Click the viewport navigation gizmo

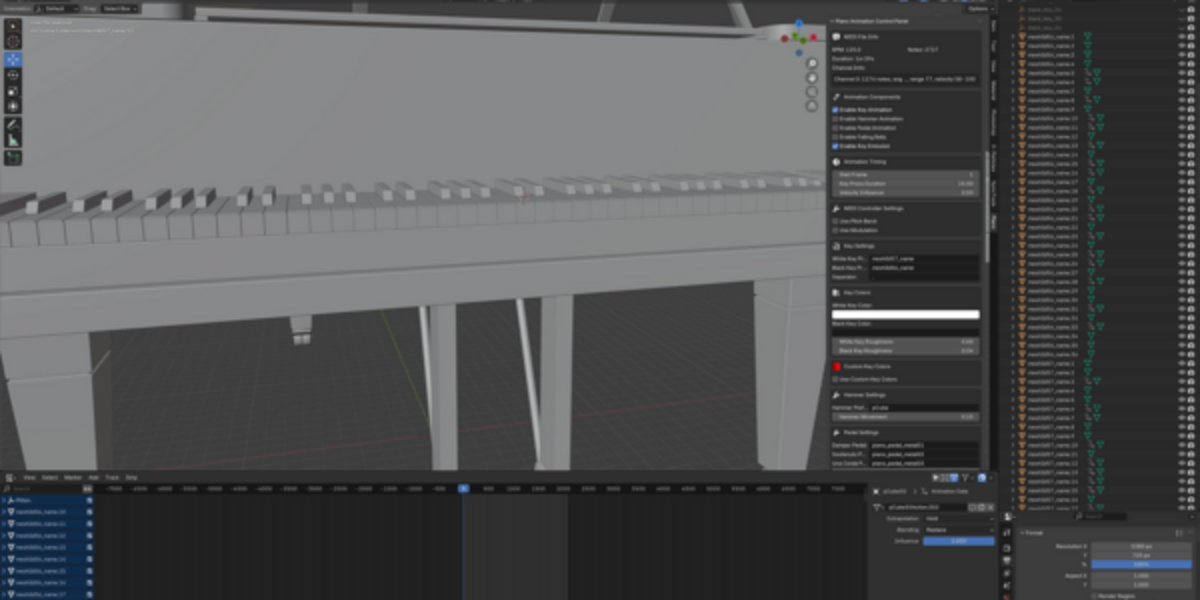[x=799, y=36]
